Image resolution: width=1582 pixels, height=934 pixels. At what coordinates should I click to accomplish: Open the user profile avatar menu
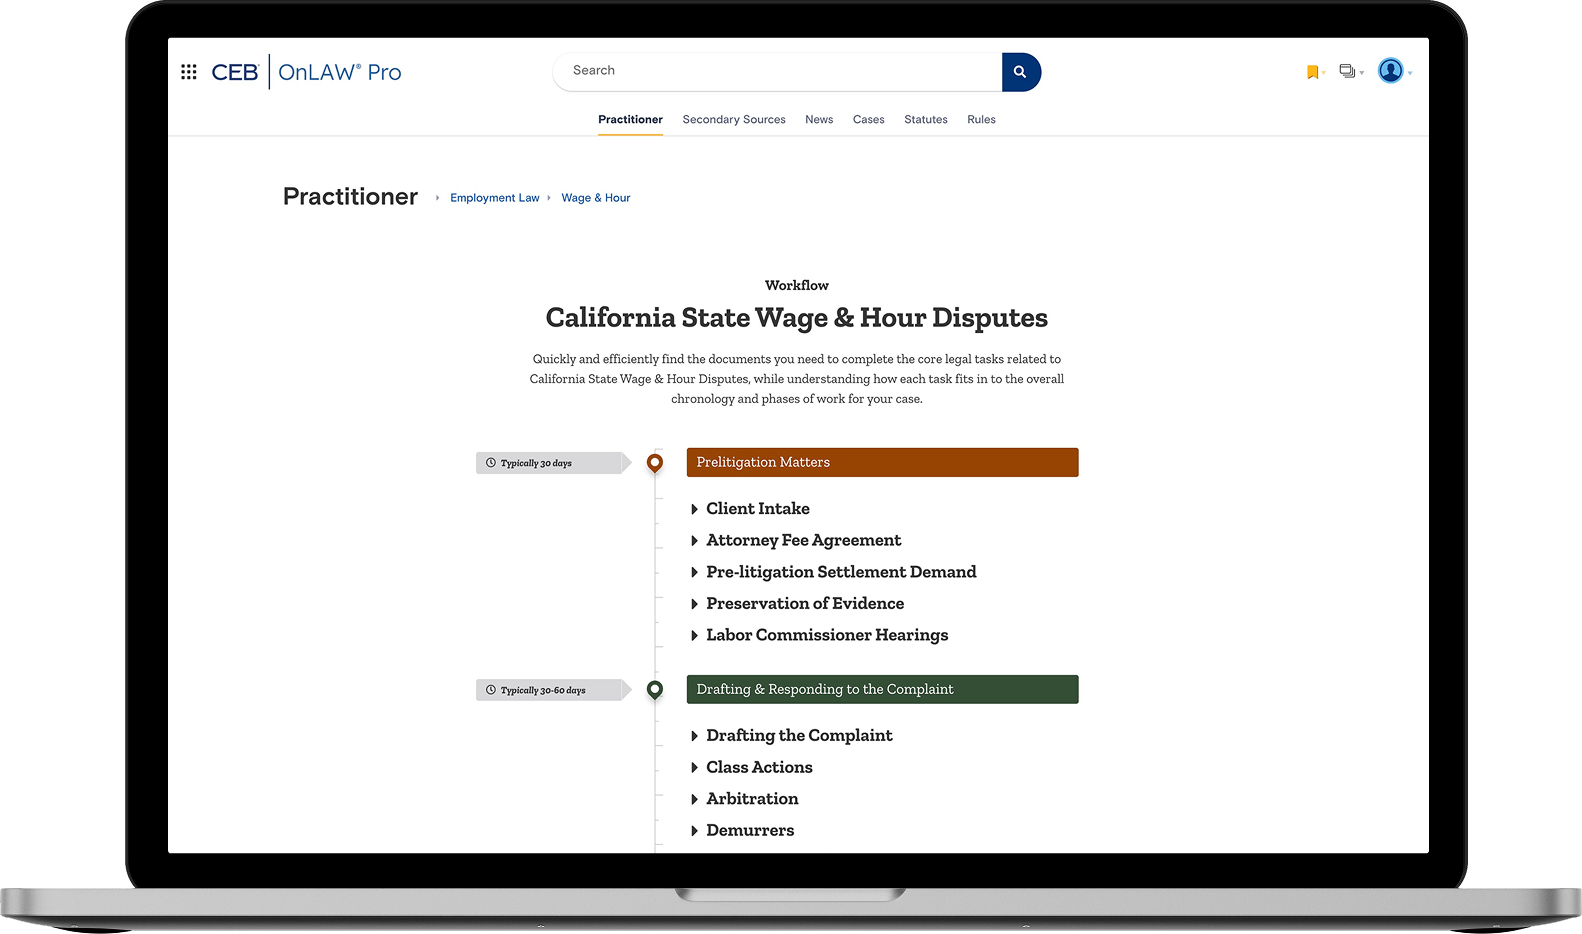(1390, 71)
